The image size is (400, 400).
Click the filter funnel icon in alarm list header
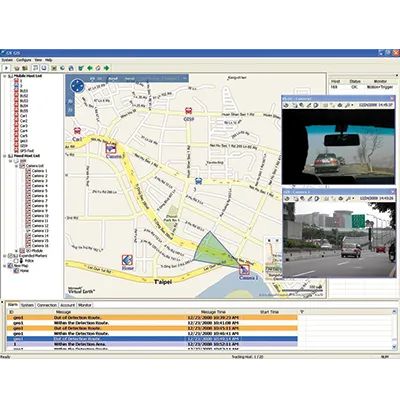(302, 312)
